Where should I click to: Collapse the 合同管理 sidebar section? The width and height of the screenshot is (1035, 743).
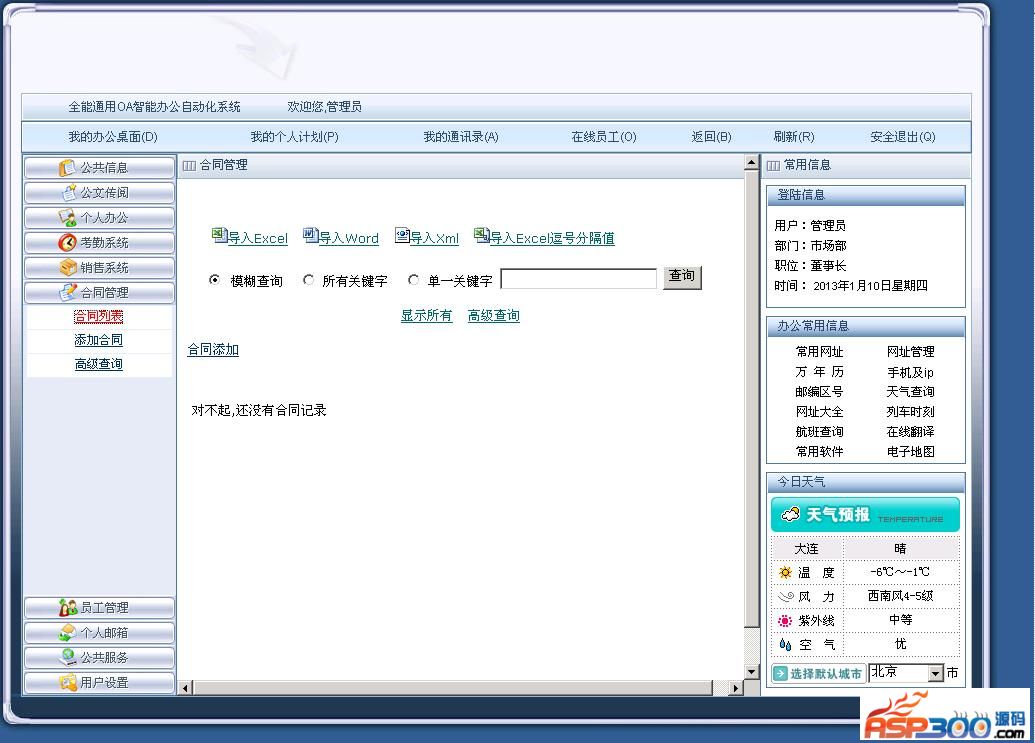pos(100,292)
